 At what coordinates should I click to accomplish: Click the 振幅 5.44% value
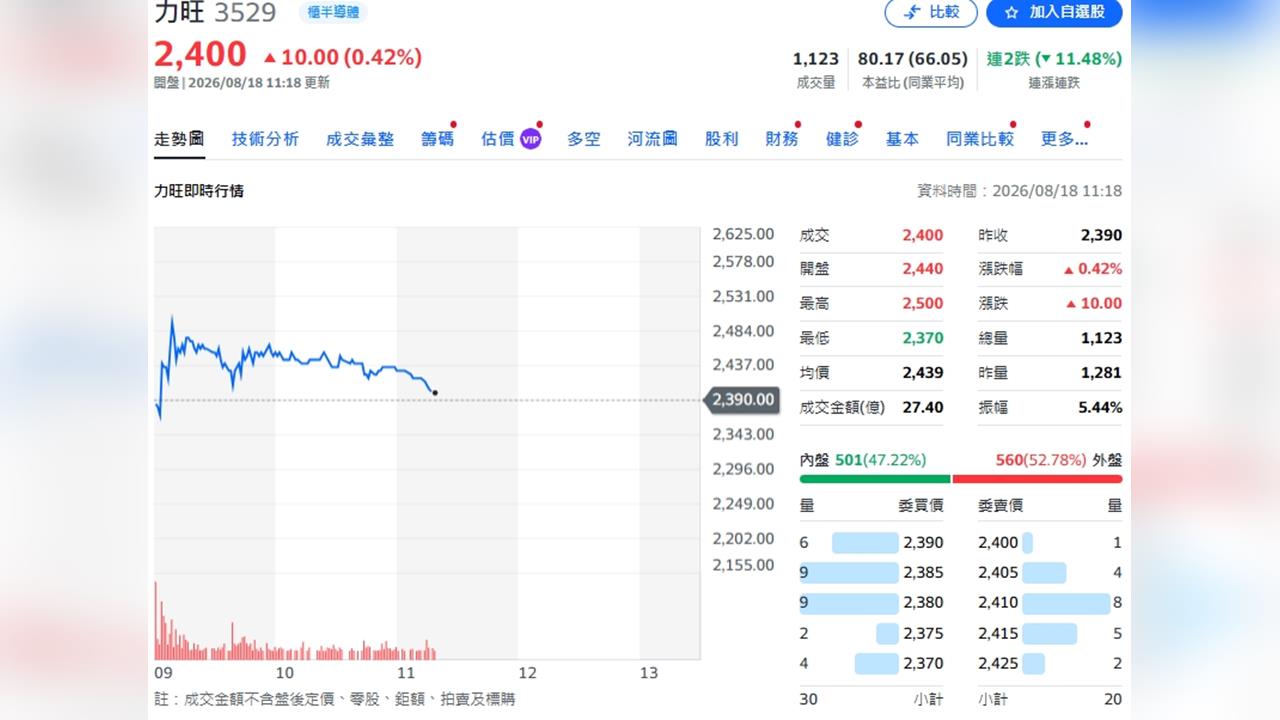click(x=1099, y=407)
